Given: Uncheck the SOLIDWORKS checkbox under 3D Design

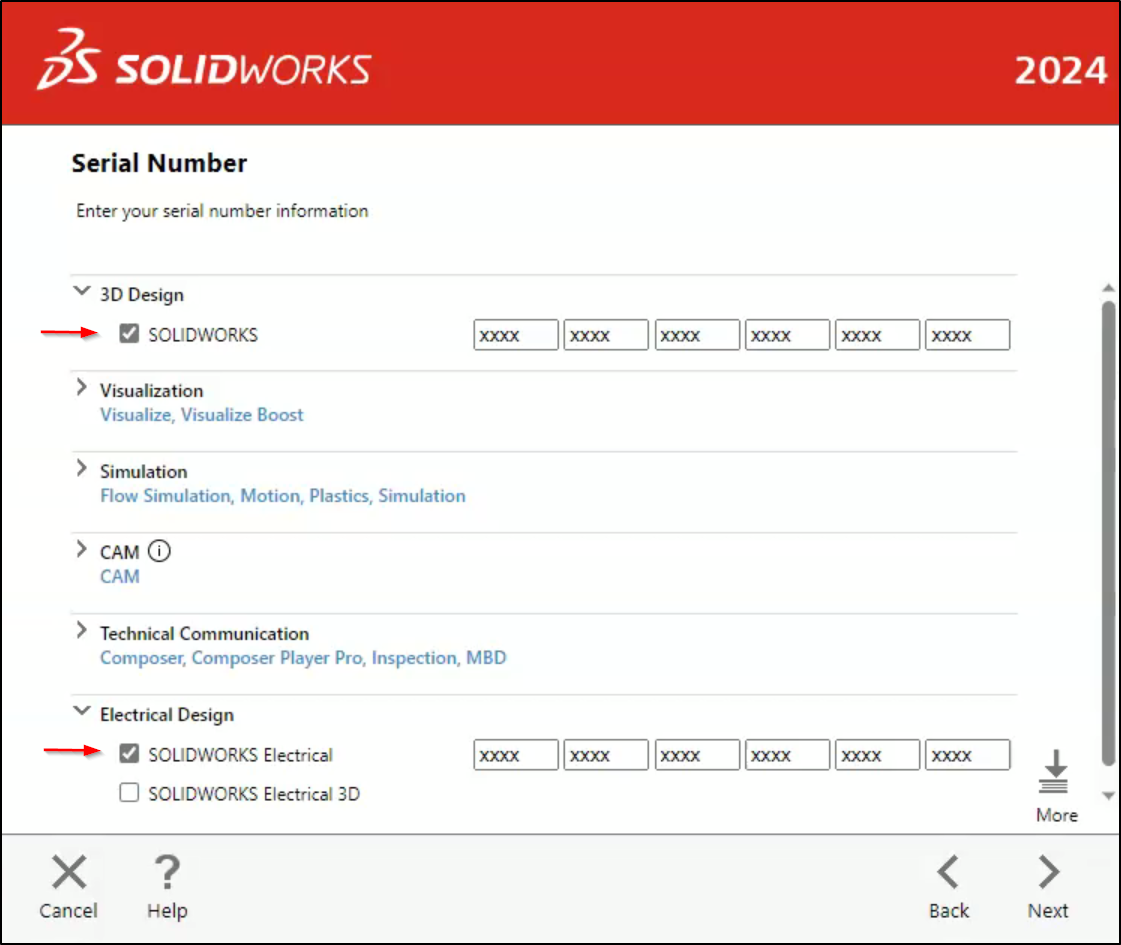Looking at the screenshot, I should tap(129, 334).
